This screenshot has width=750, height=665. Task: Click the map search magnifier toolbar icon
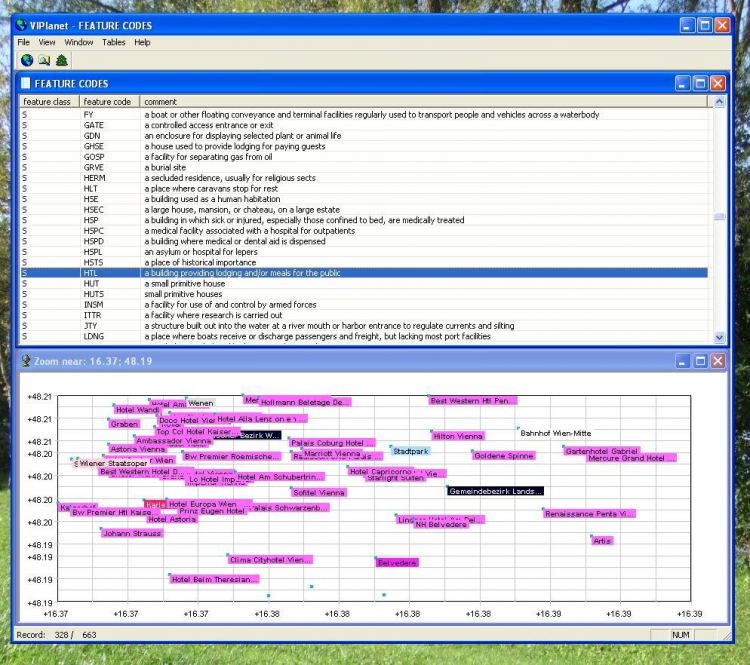coord(44,60)
